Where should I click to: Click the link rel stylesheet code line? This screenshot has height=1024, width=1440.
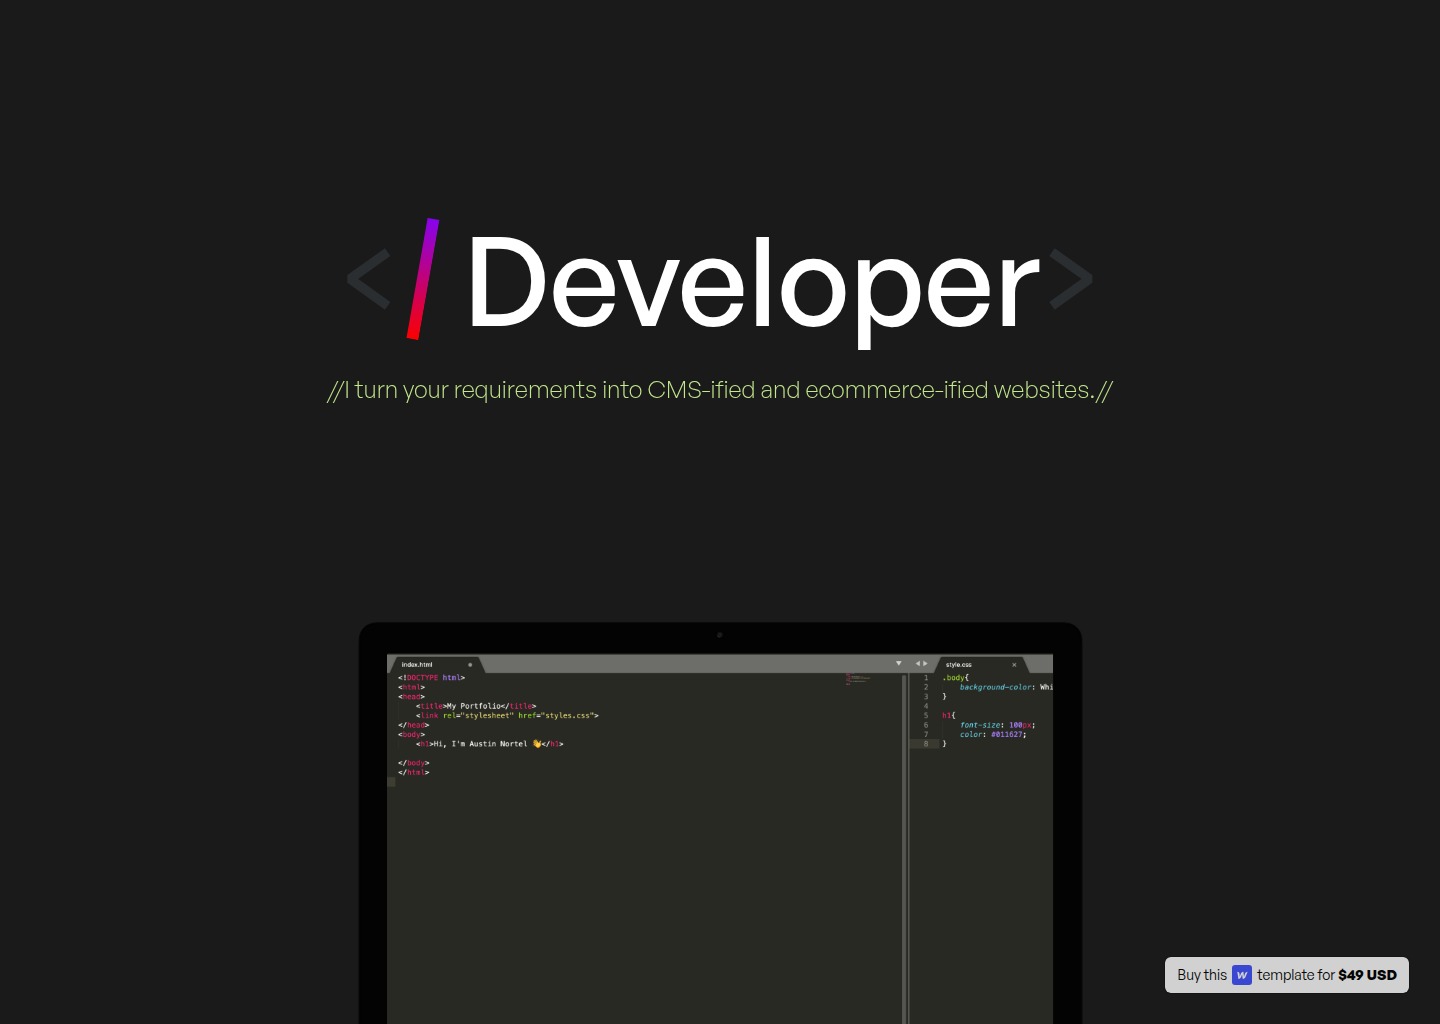coord(507,716)
